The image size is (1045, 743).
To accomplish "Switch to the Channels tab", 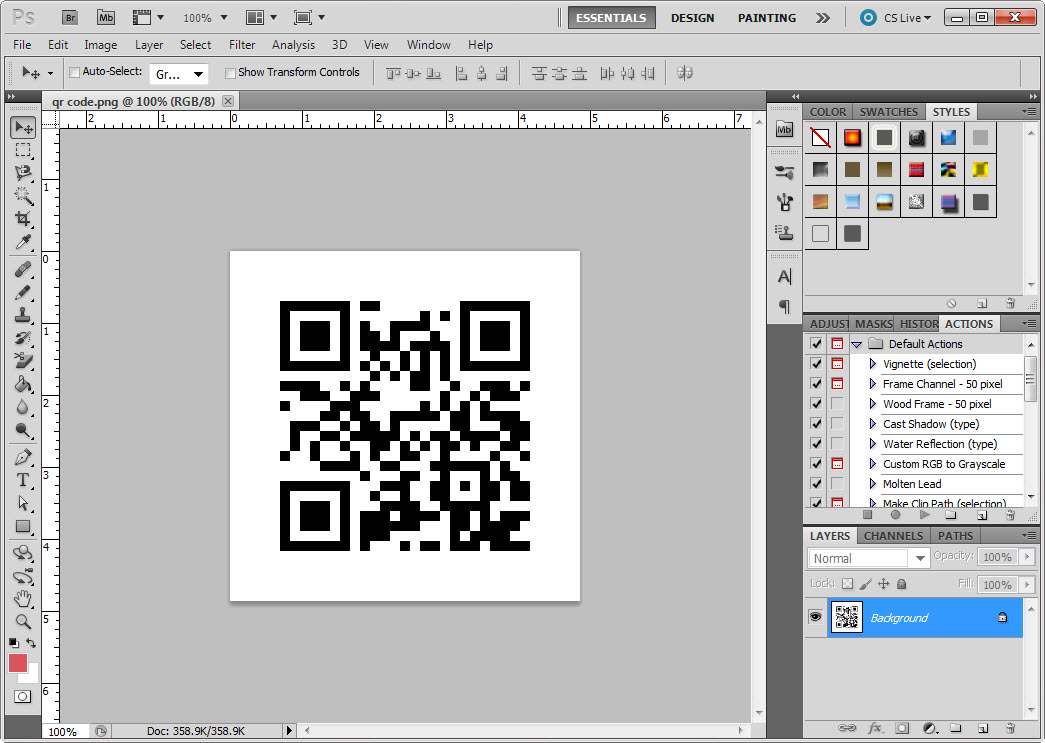I will tap(893, 535).
